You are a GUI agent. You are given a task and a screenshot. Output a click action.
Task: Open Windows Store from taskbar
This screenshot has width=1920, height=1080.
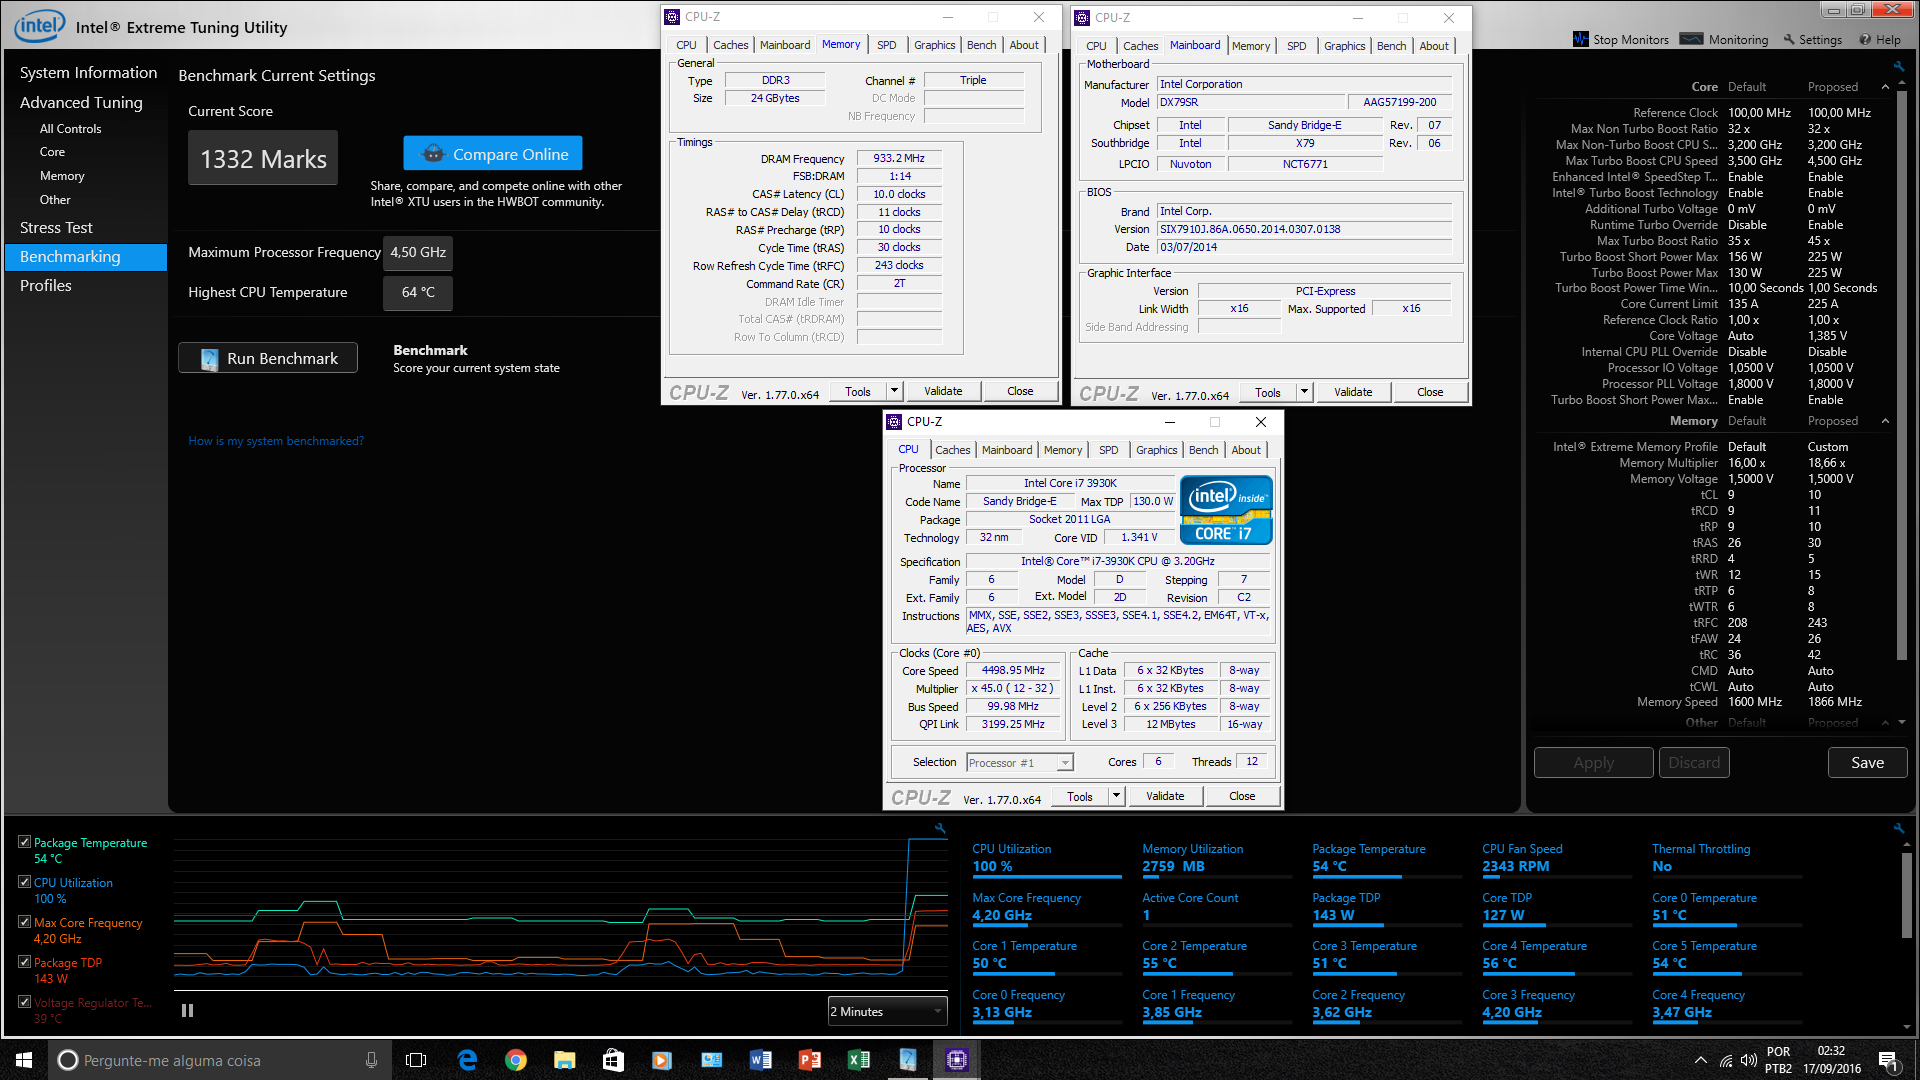(x=613, y=1060)
